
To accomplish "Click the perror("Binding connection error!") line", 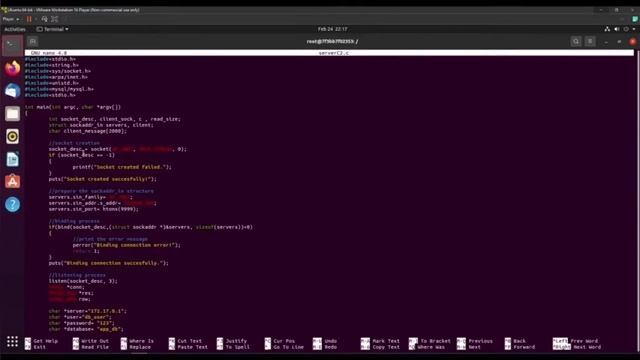I will (x=127, y=245).
